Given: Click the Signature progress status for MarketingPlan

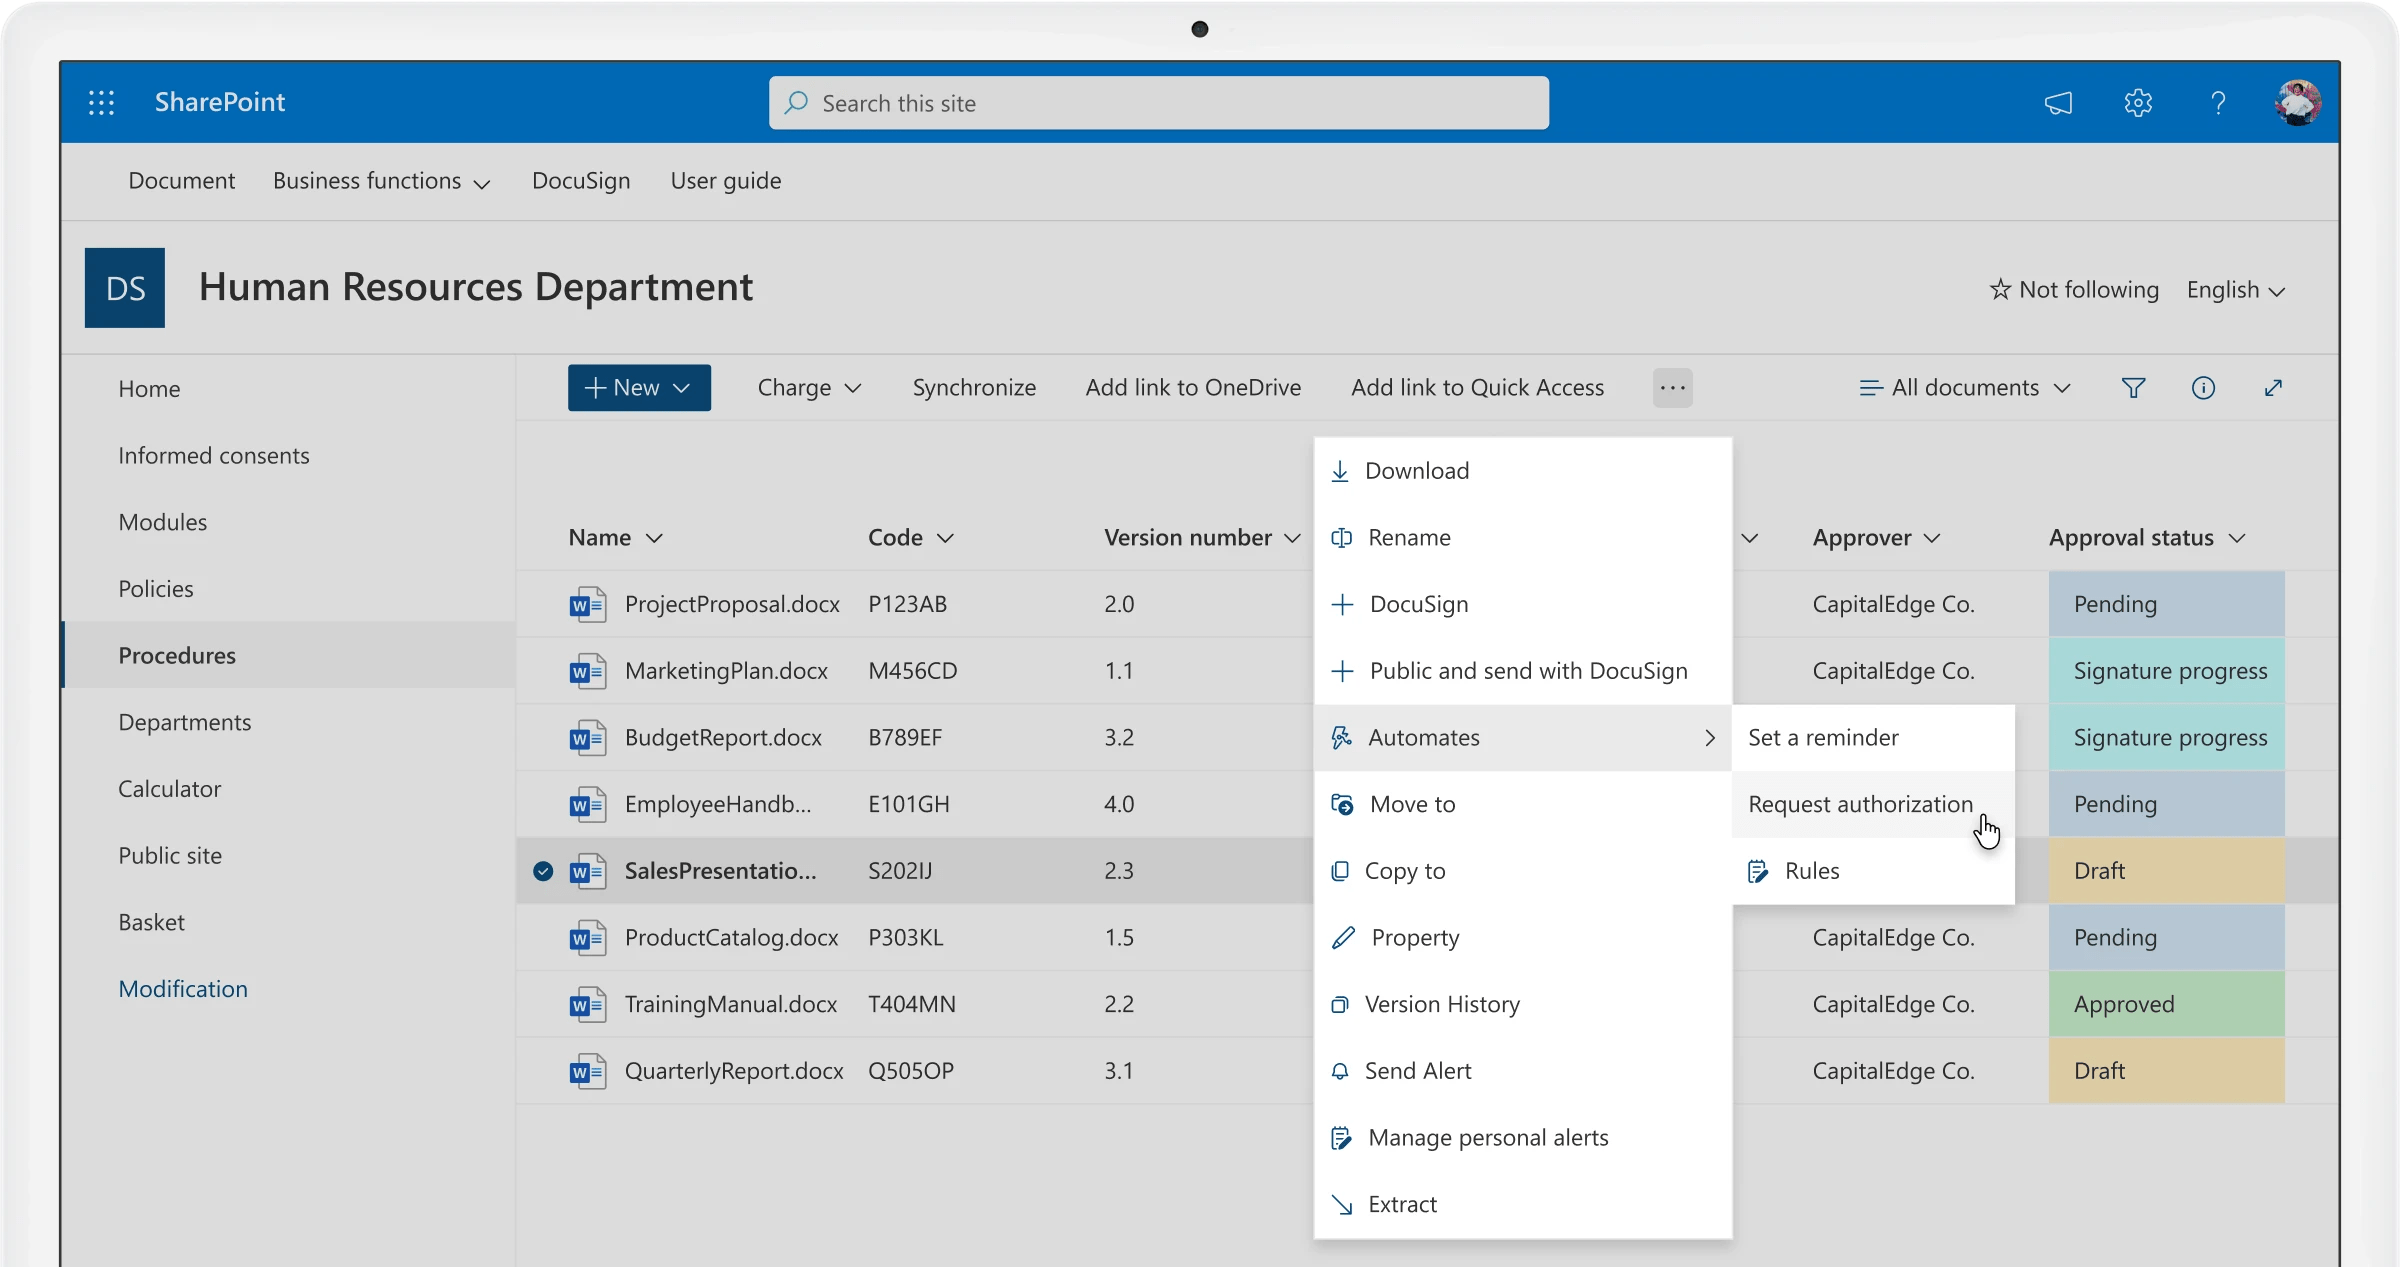Looking at the screenshot, I should (x=2166, y=670).
